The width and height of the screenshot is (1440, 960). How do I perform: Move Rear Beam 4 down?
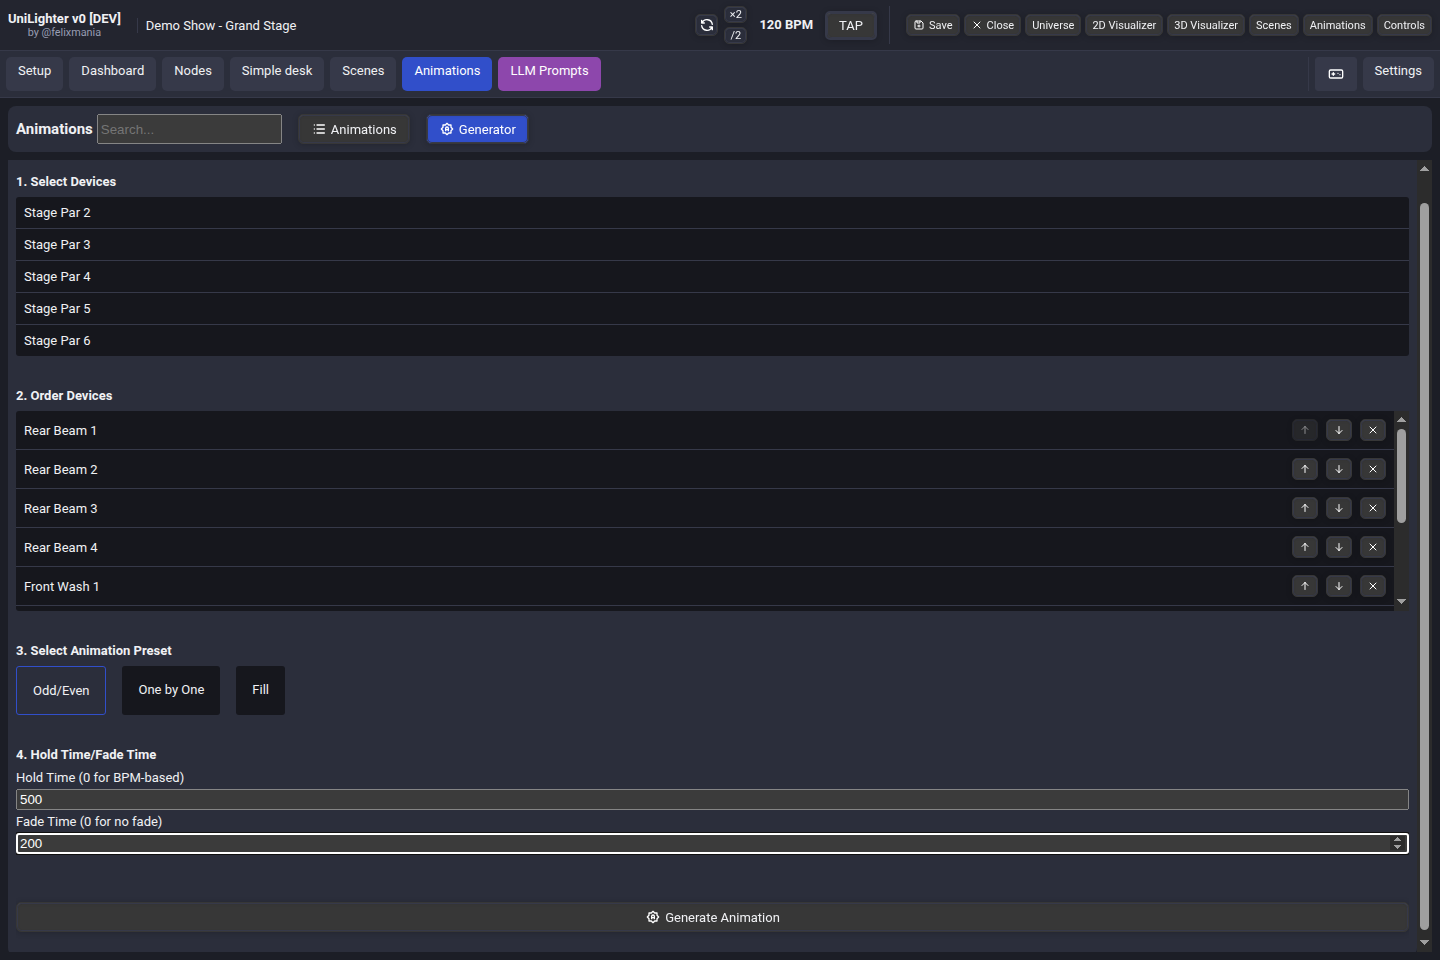[x=1339, y=547]
